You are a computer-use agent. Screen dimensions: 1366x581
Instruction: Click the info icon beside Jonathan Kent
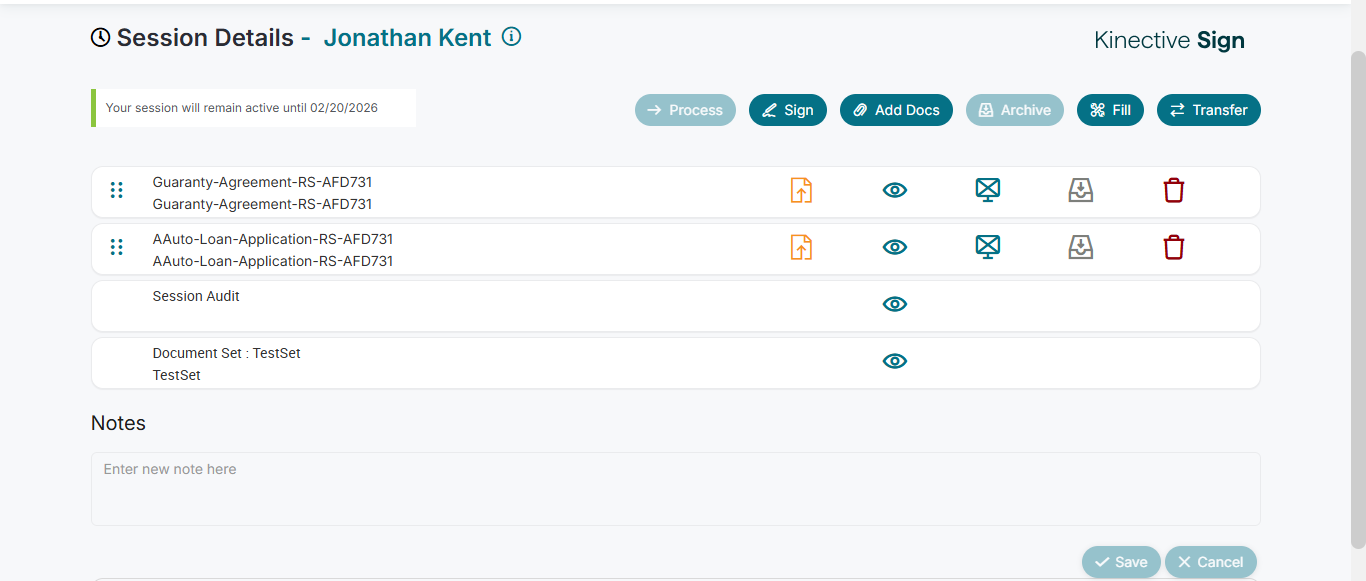(x=512, y=37)
